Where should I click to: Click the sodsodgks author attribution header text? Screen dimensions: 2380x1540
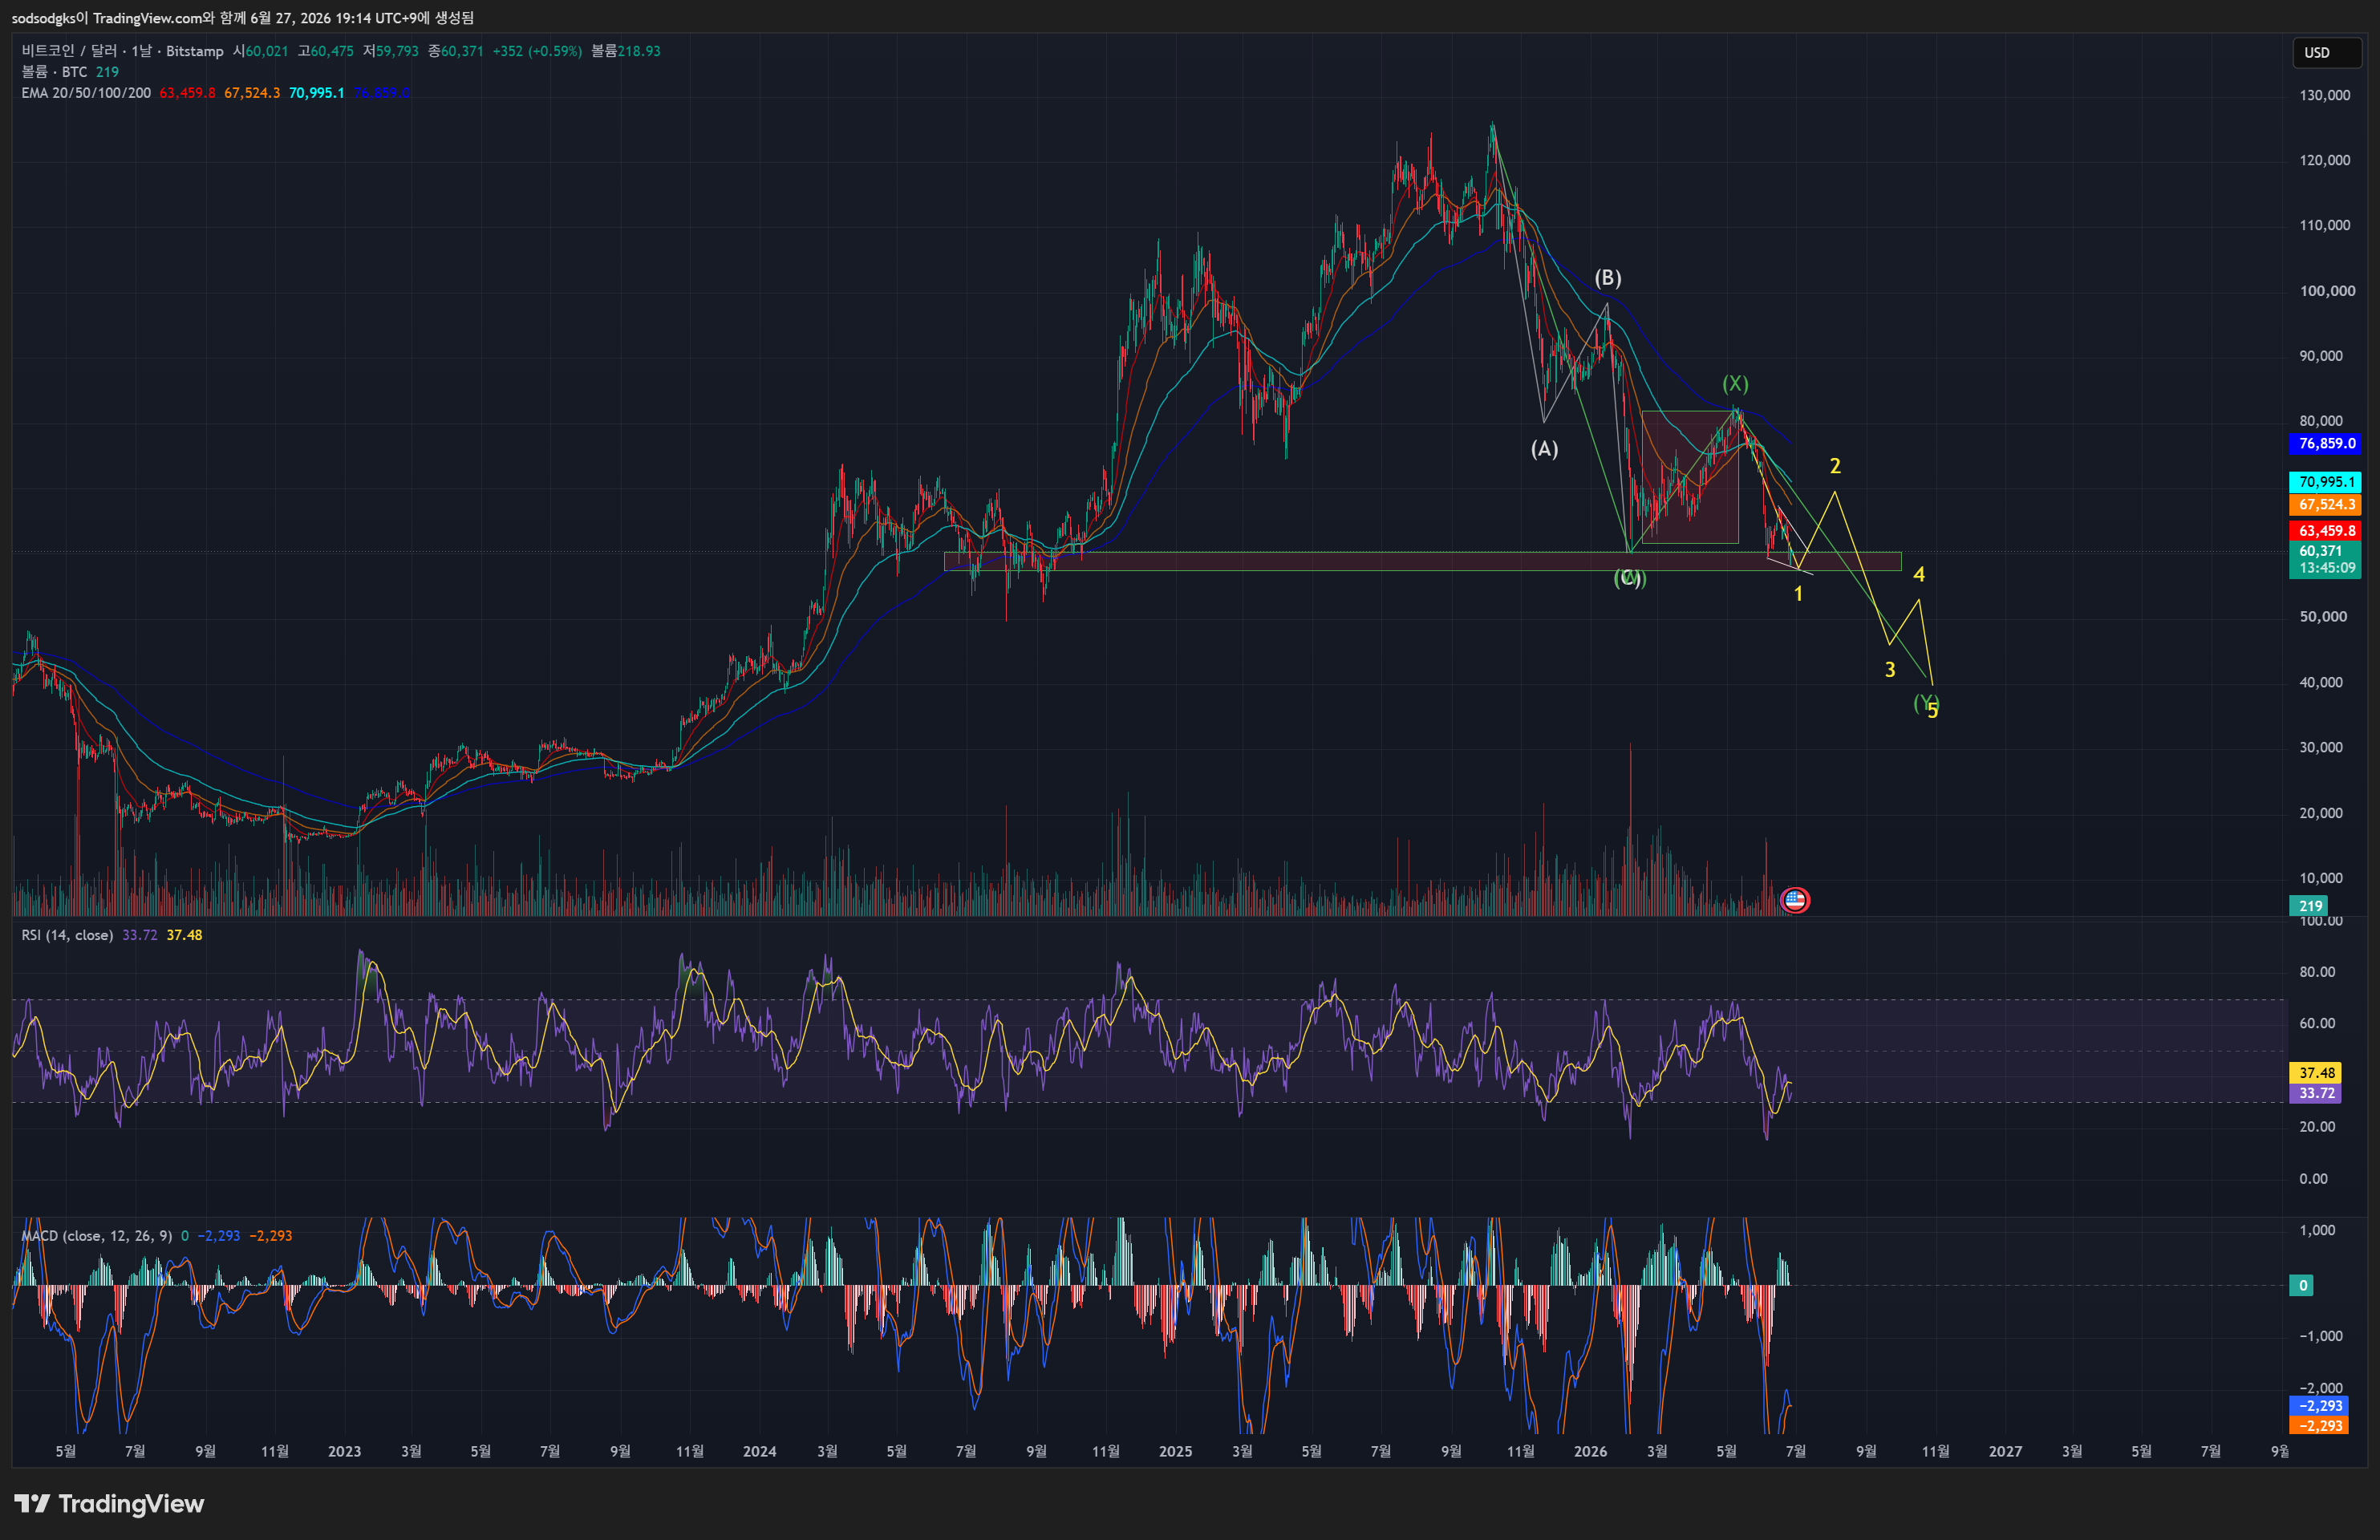click(x=243, y=18)
